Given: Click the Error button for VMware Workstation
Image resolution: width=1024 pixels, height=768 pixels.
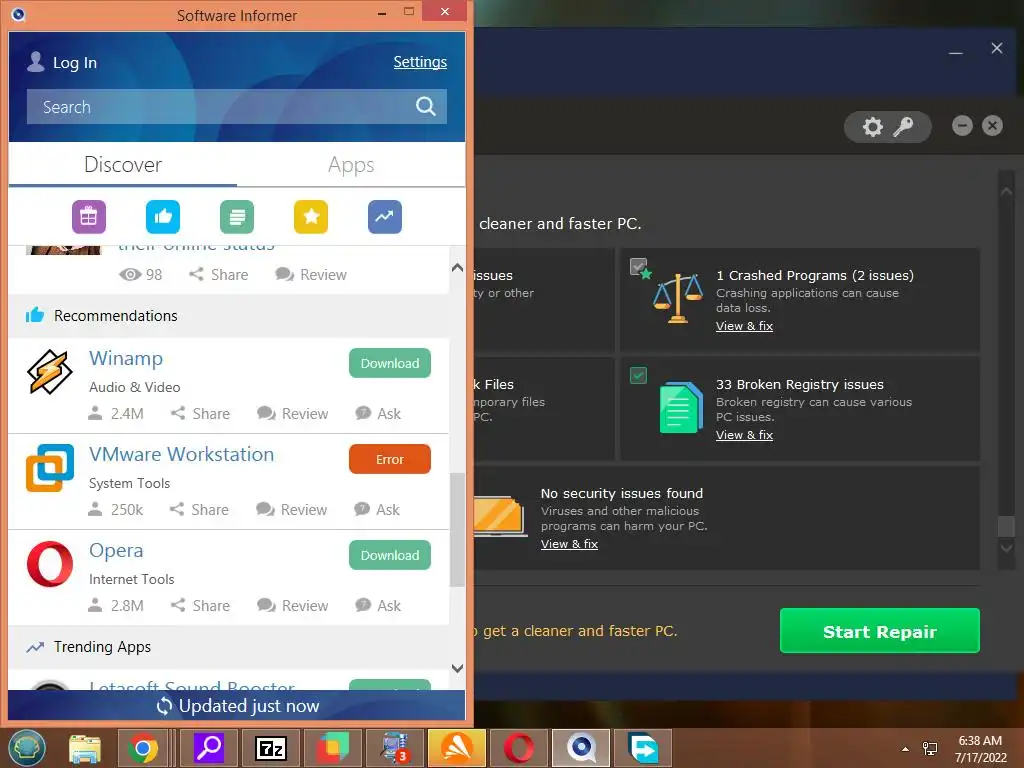Looking at the screenshot, I should 390,459.
